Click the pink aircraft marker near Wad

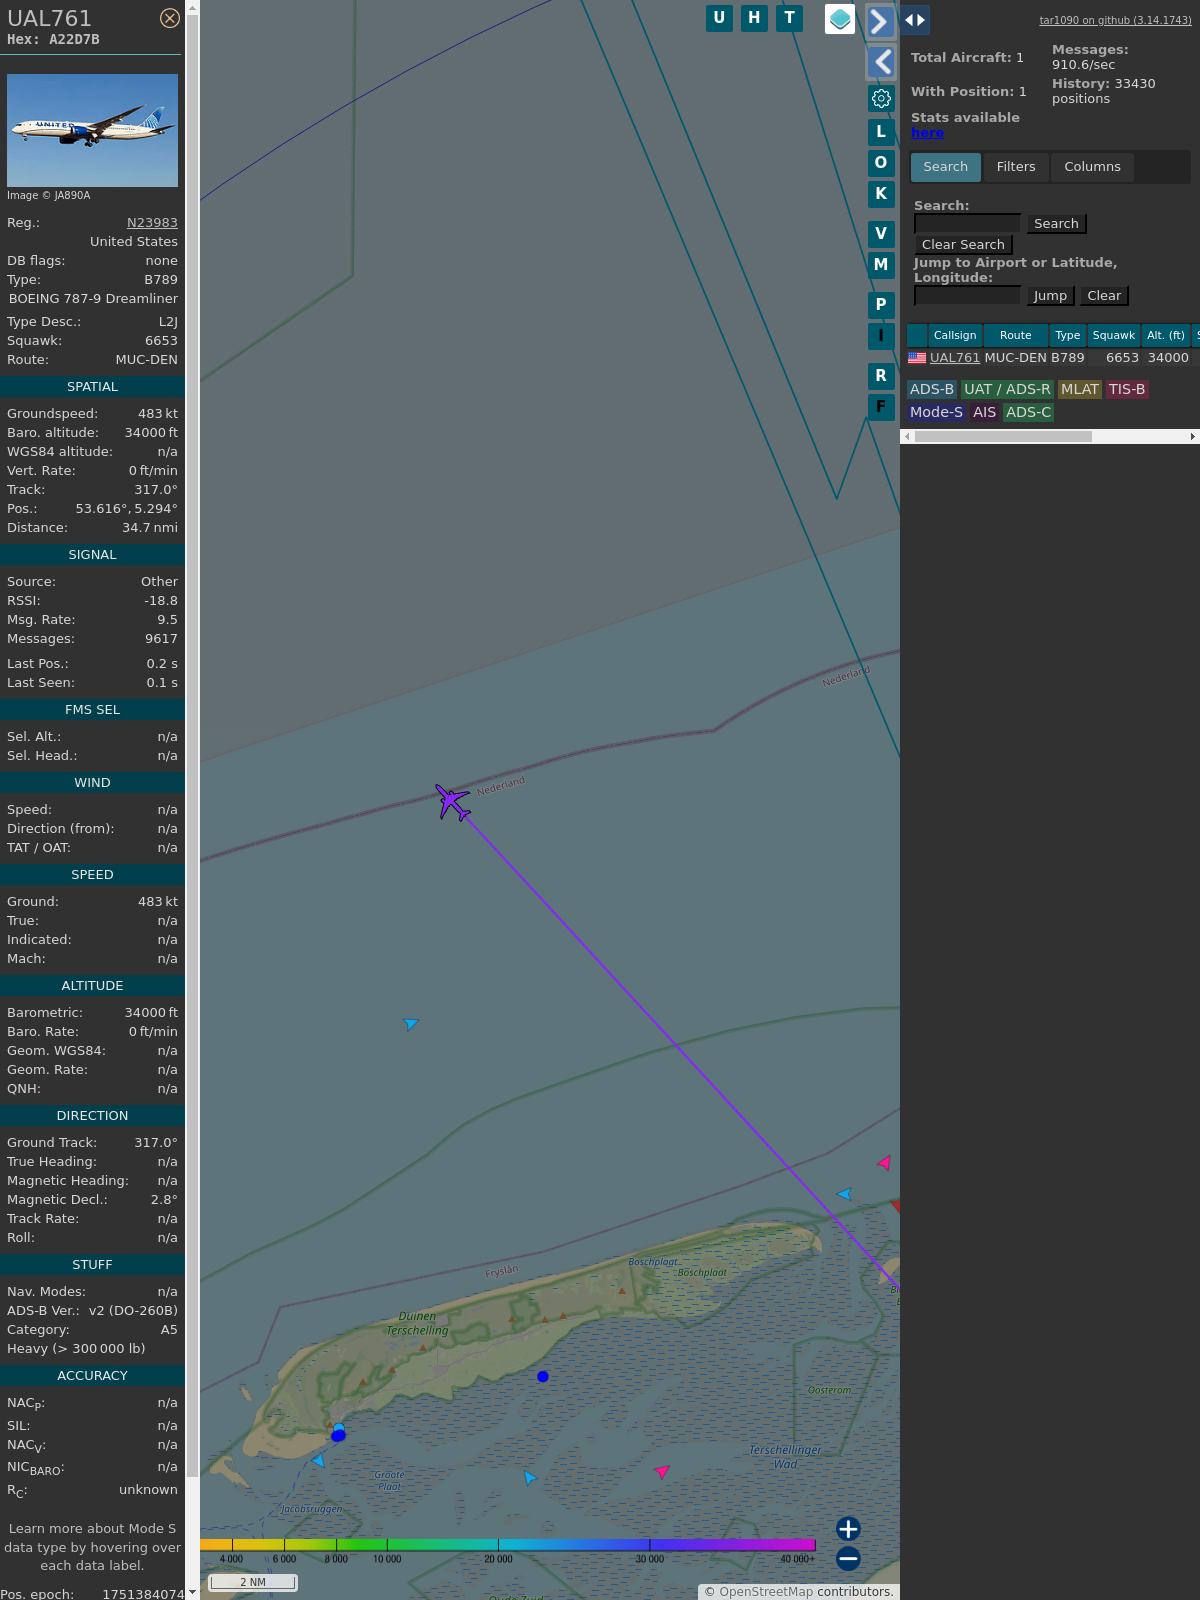pos(662,1471)
